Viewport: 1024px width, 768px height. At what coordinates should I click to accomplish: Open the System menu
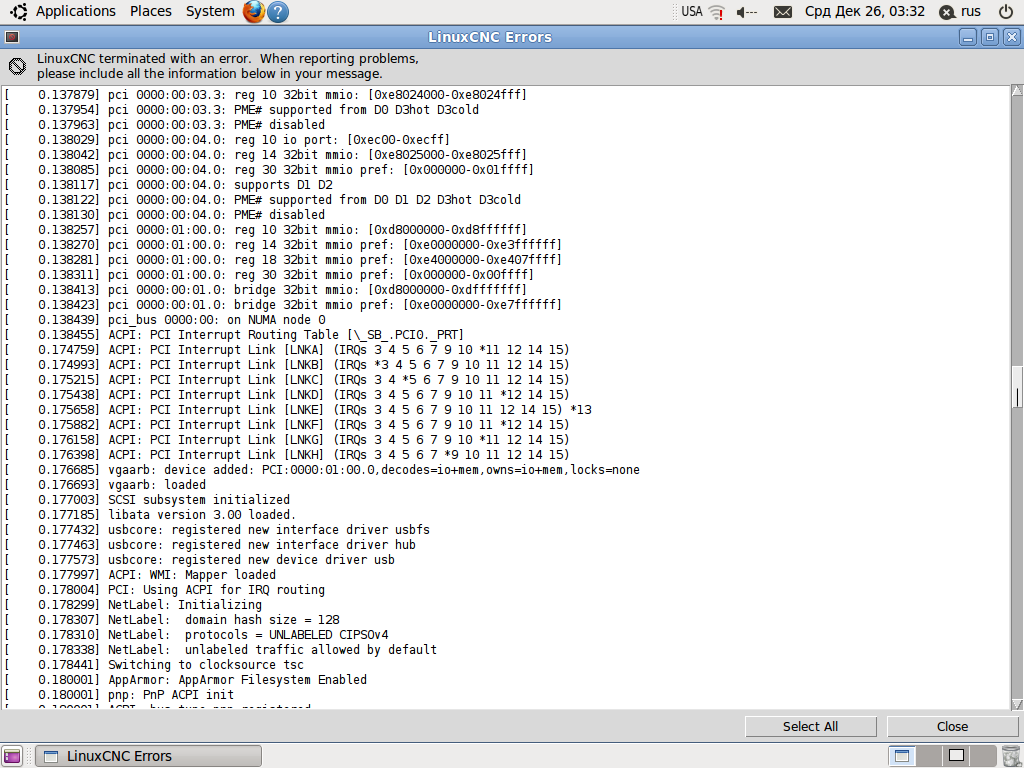coord(210,11)
